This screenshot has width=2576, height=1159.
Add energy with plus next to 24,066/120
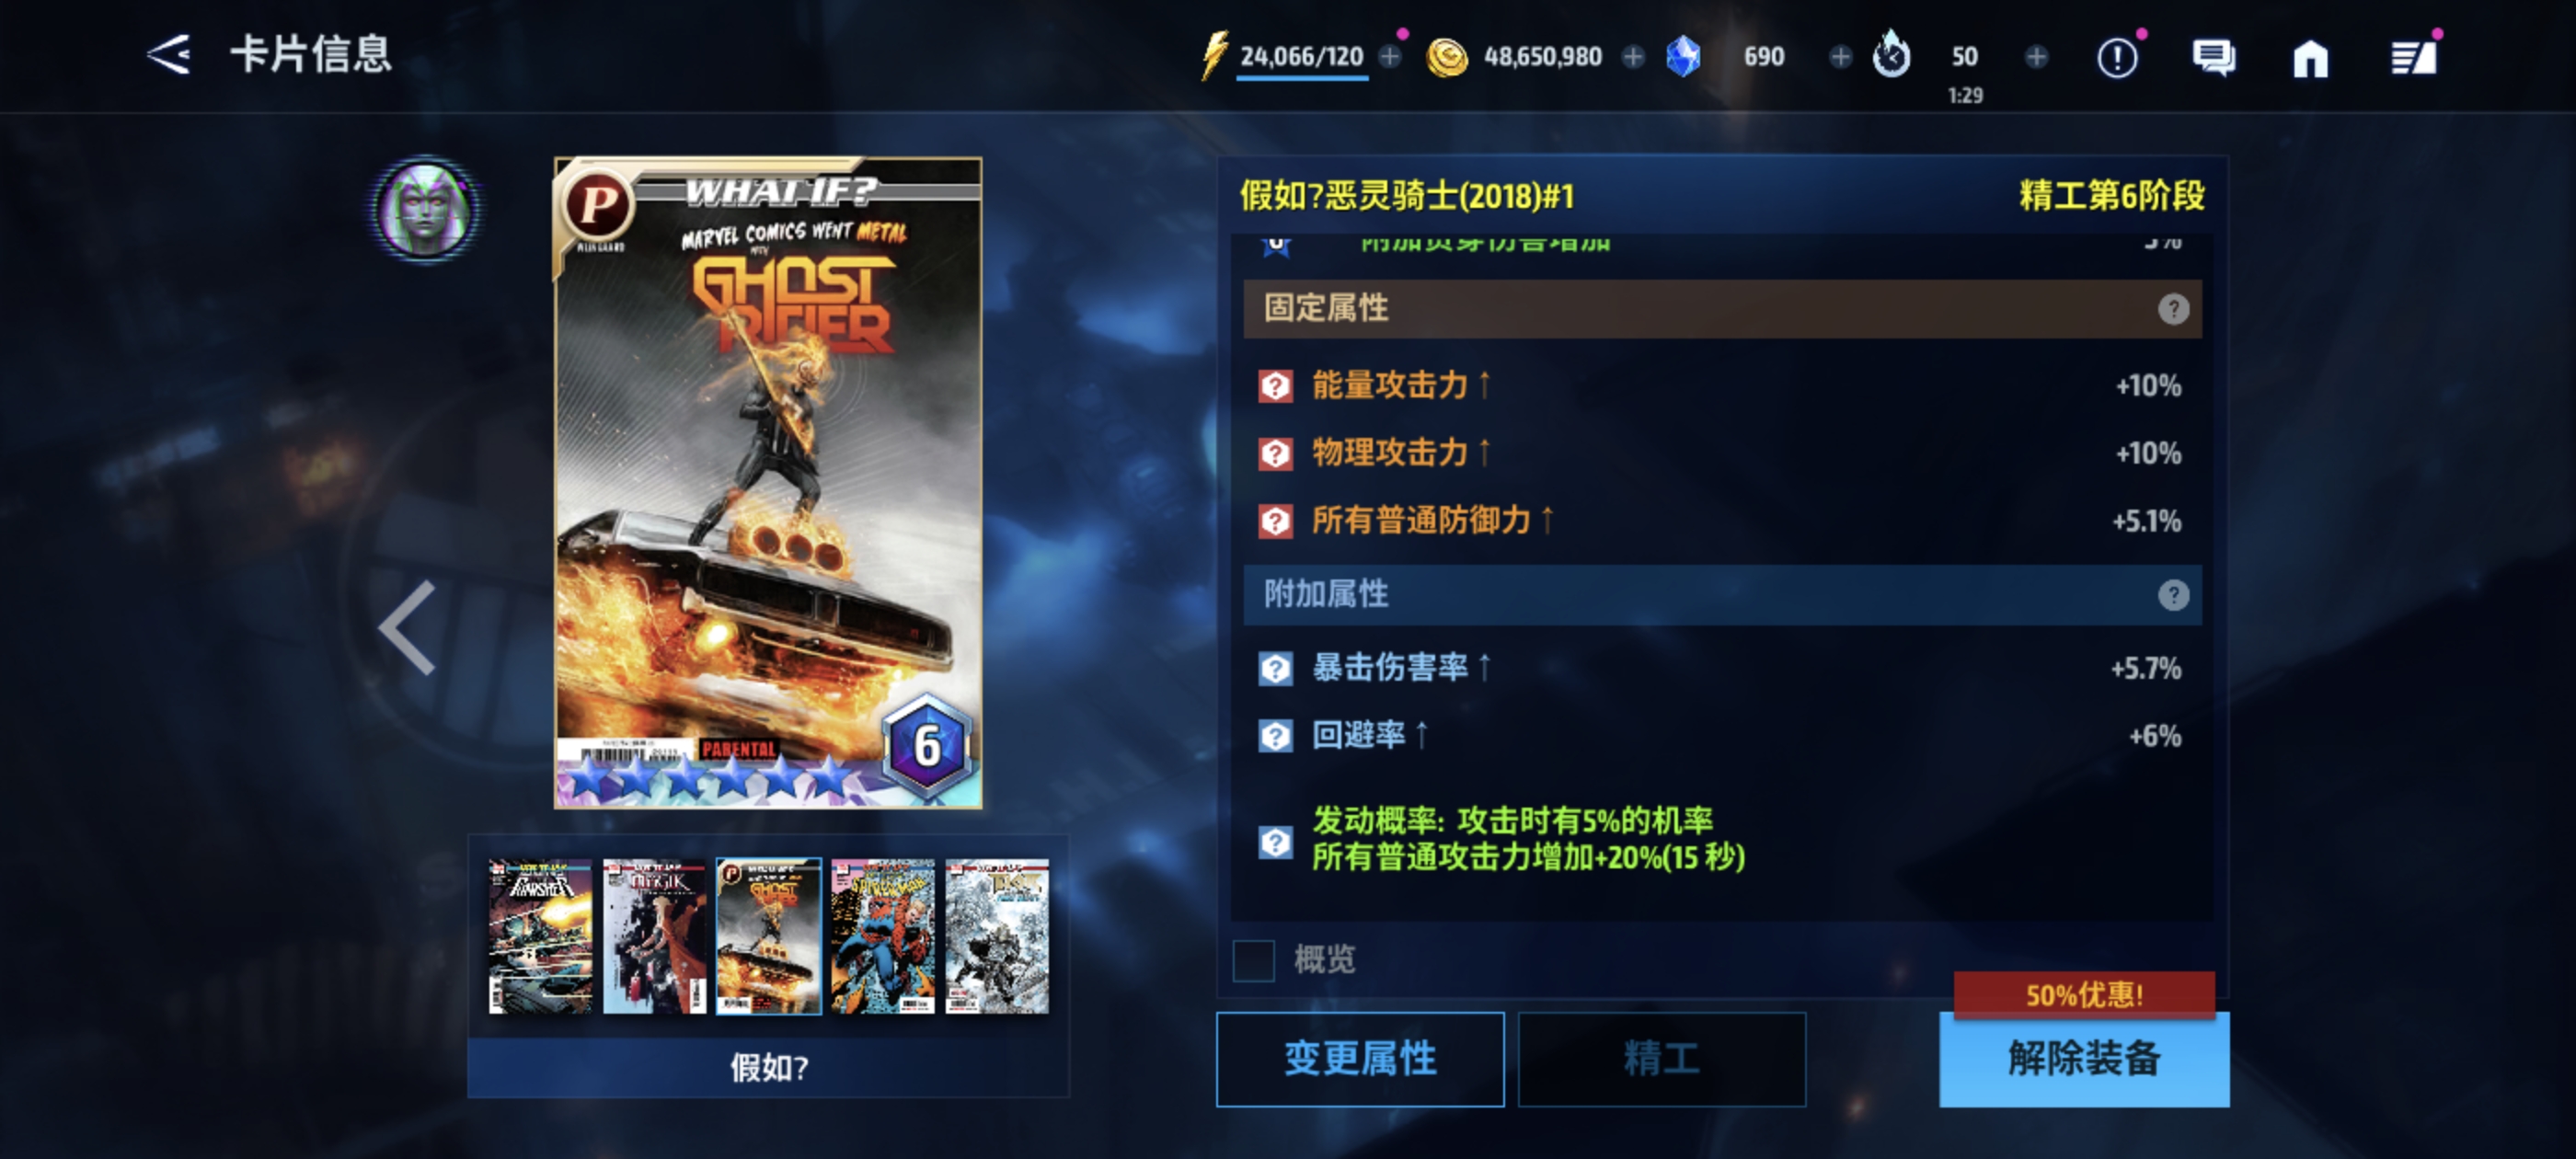tap(1390, 57)
